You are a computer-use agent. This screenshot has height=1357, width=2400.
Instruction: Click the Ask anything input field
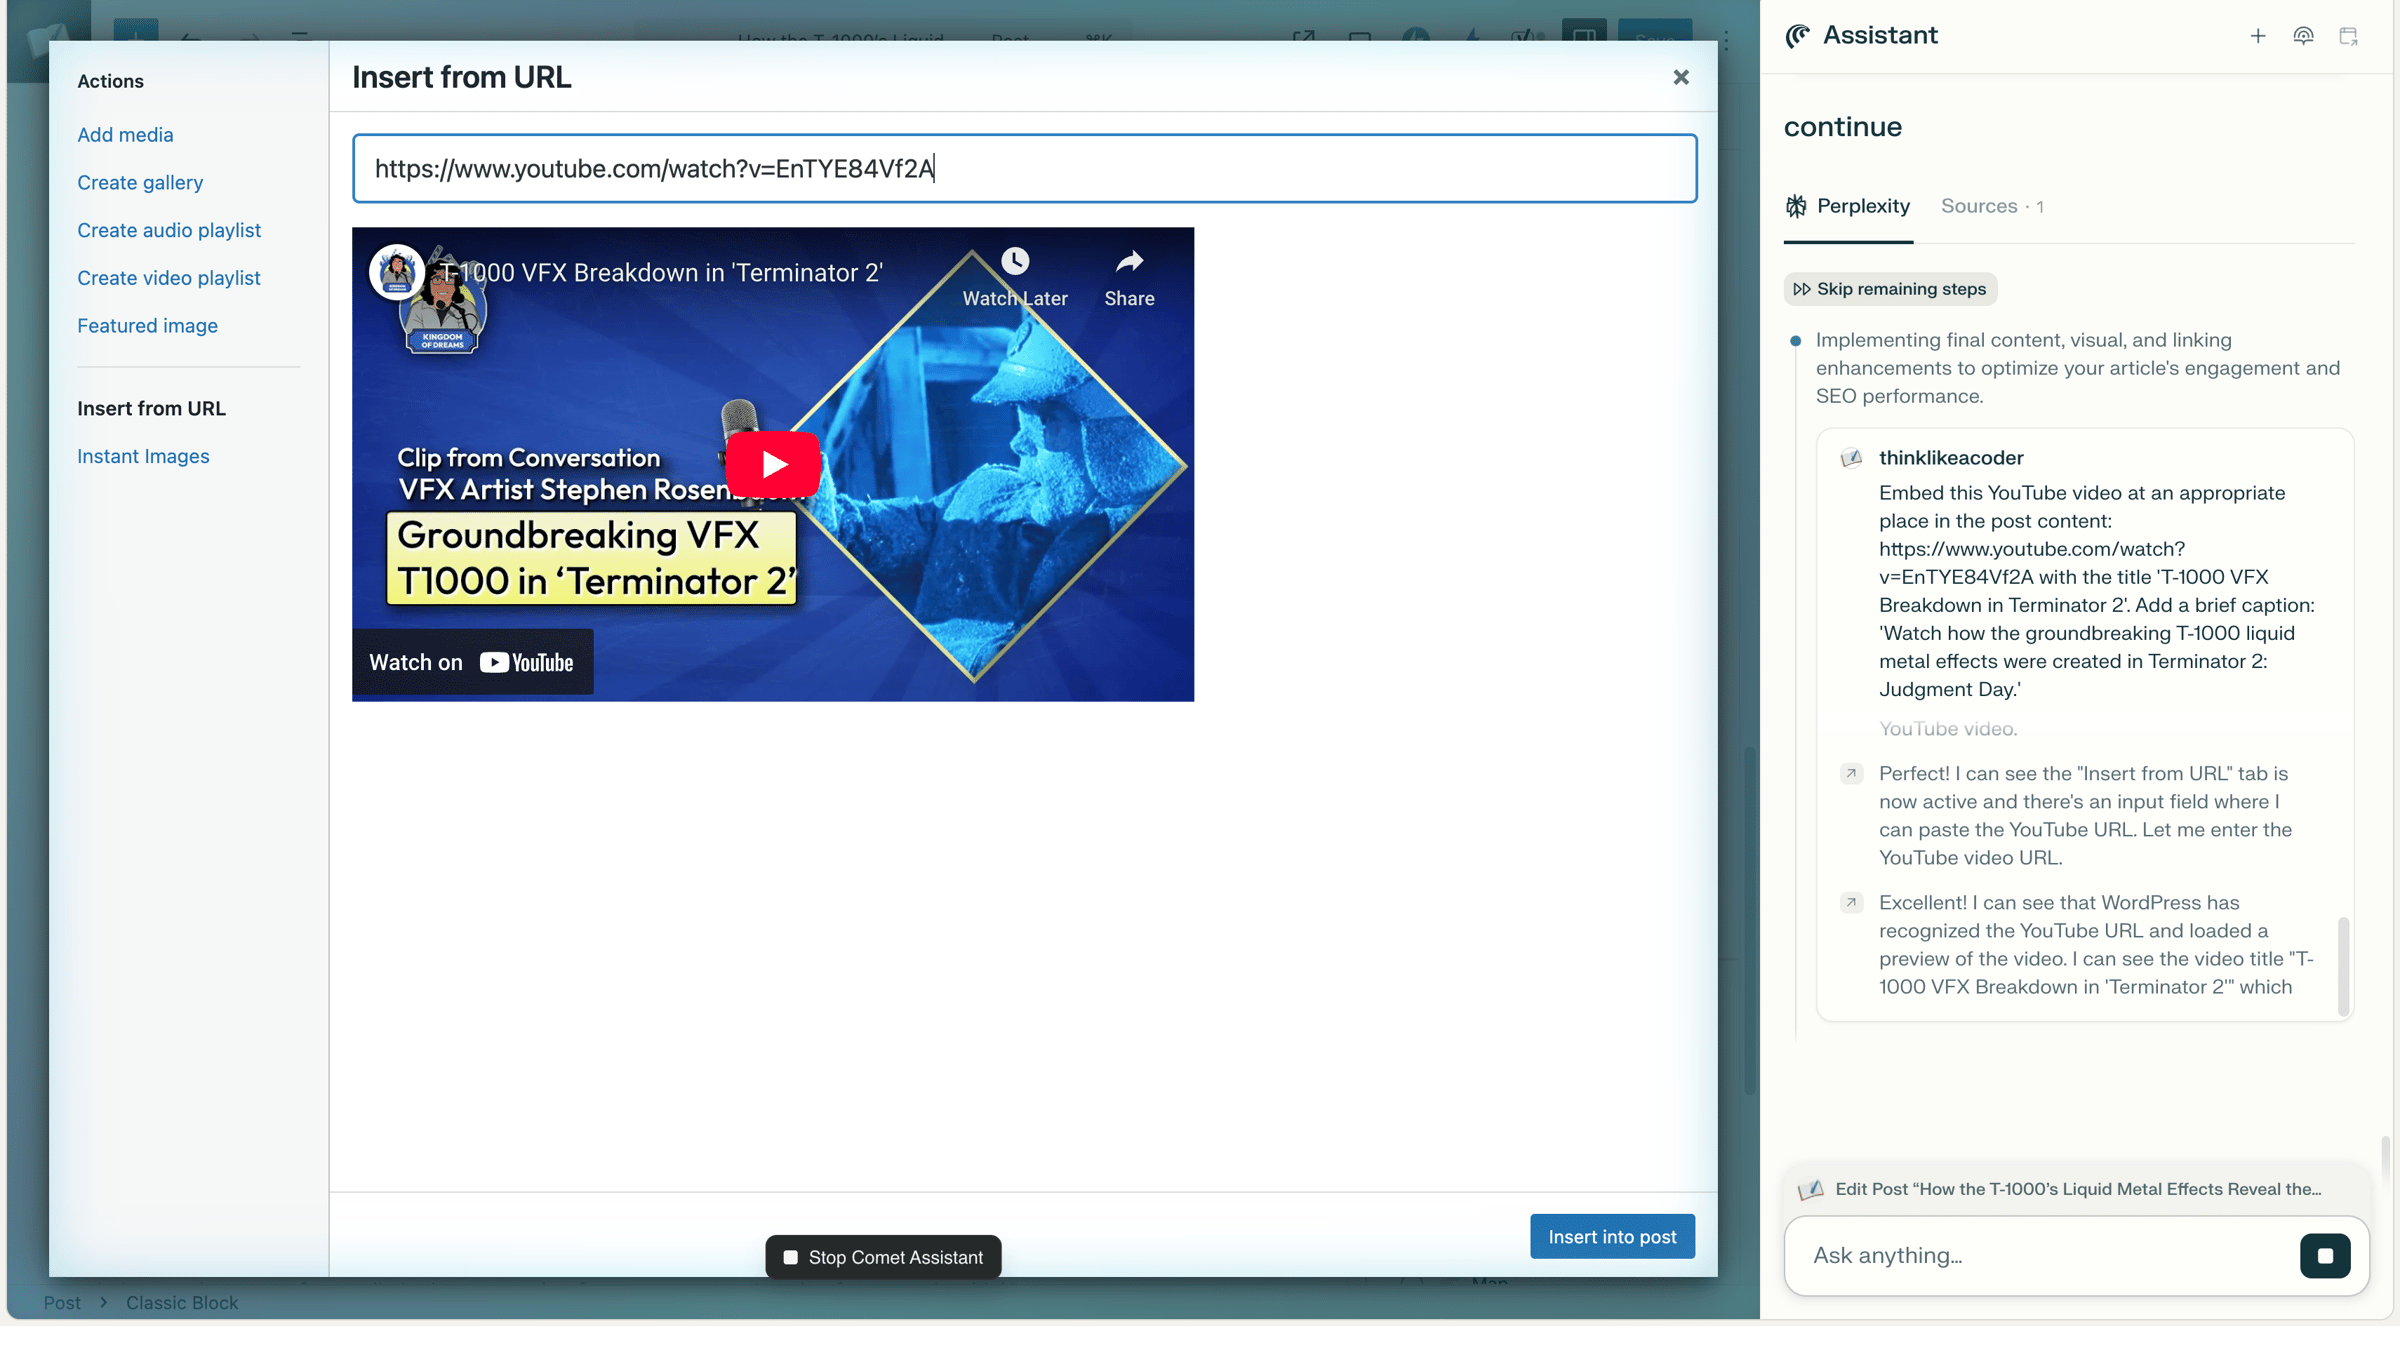point(2050,1255)
